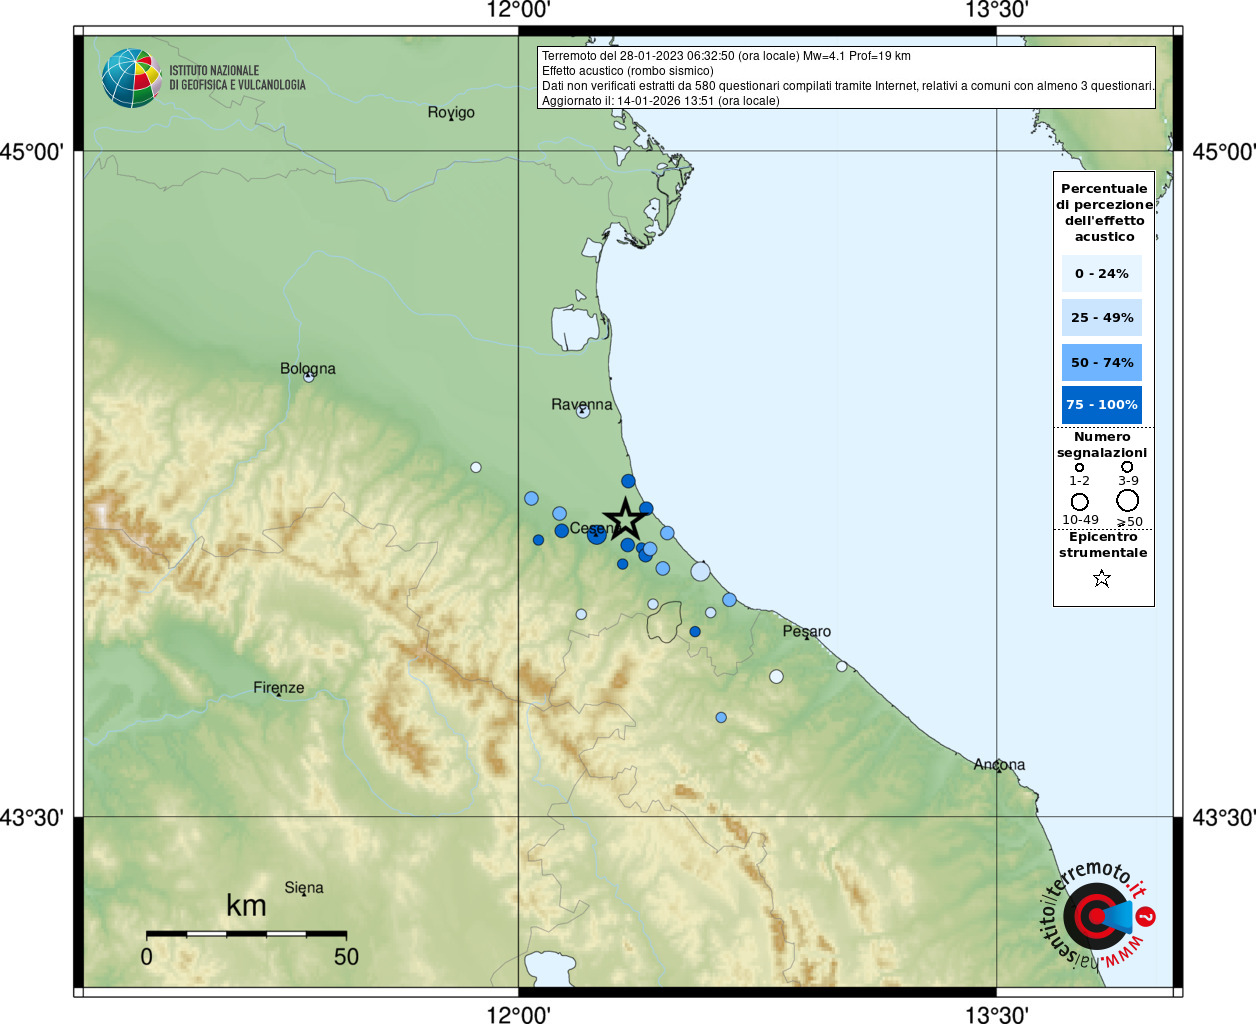
Task: Click the INGV globe logo
Action: pyautogui.click(x=131, y=78)
